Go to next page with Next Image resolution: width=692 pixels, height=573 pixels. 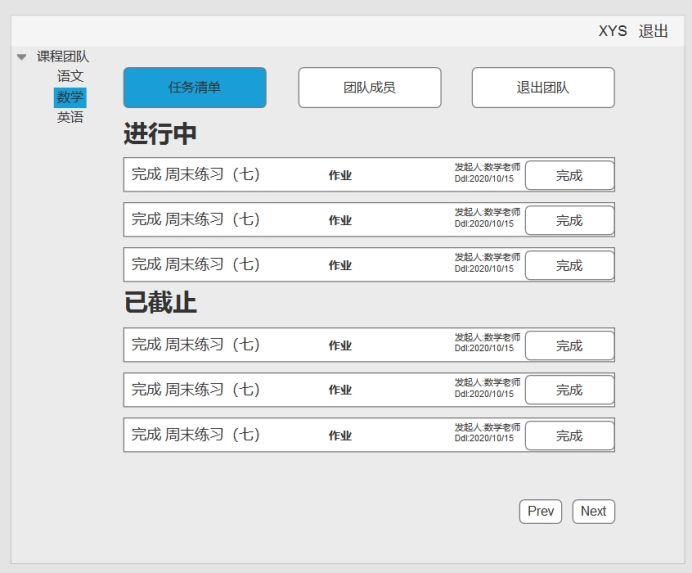[594, 511]
